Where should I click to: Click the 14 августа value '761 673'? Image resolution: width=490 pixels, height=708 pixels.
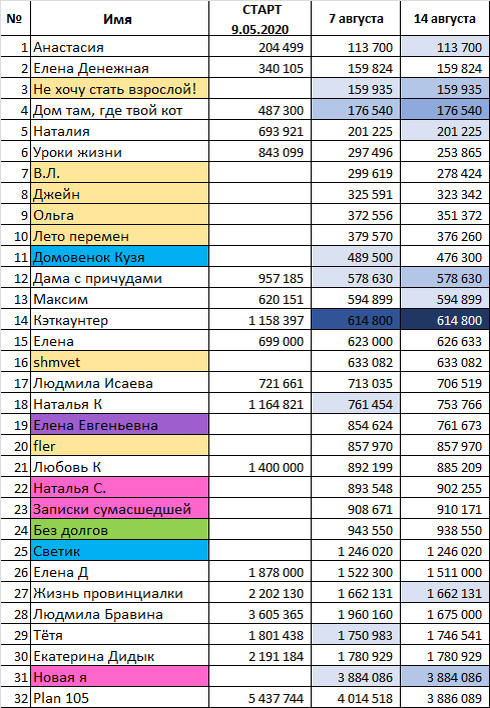pyautogui.click(x=445, y=425)
